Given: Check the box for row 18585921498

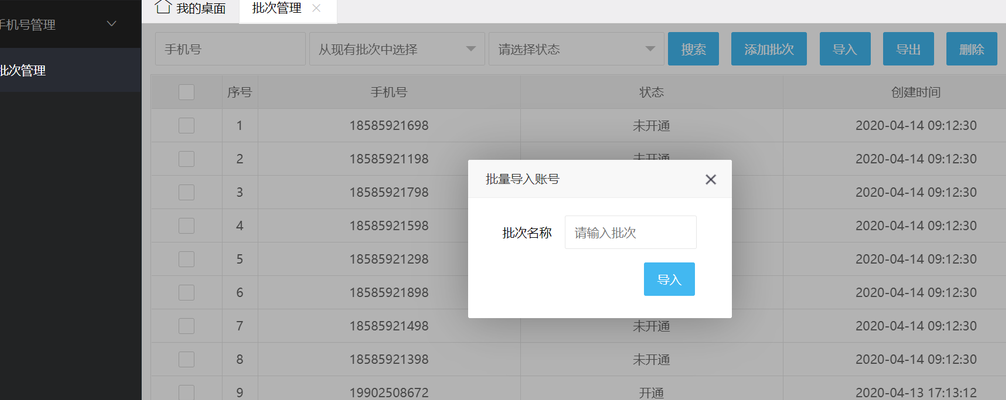Looking at the screenshot, I should (186, 326).
